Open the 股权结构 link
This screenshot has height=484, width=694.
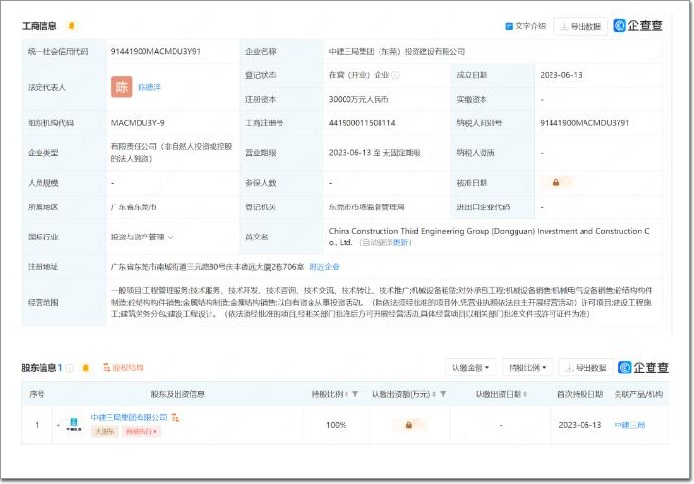click(x=123, y=367)
